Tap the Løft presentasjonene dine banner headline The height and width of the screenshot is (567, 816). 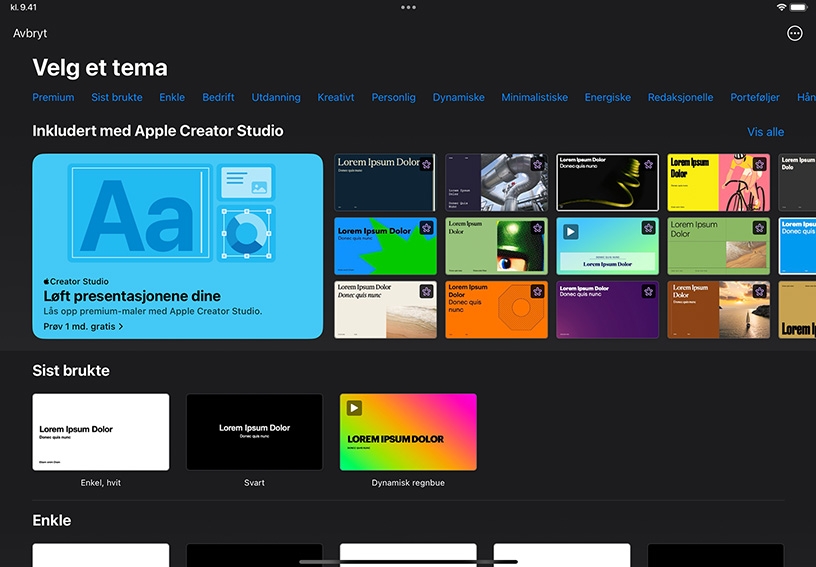click(132, 296)
